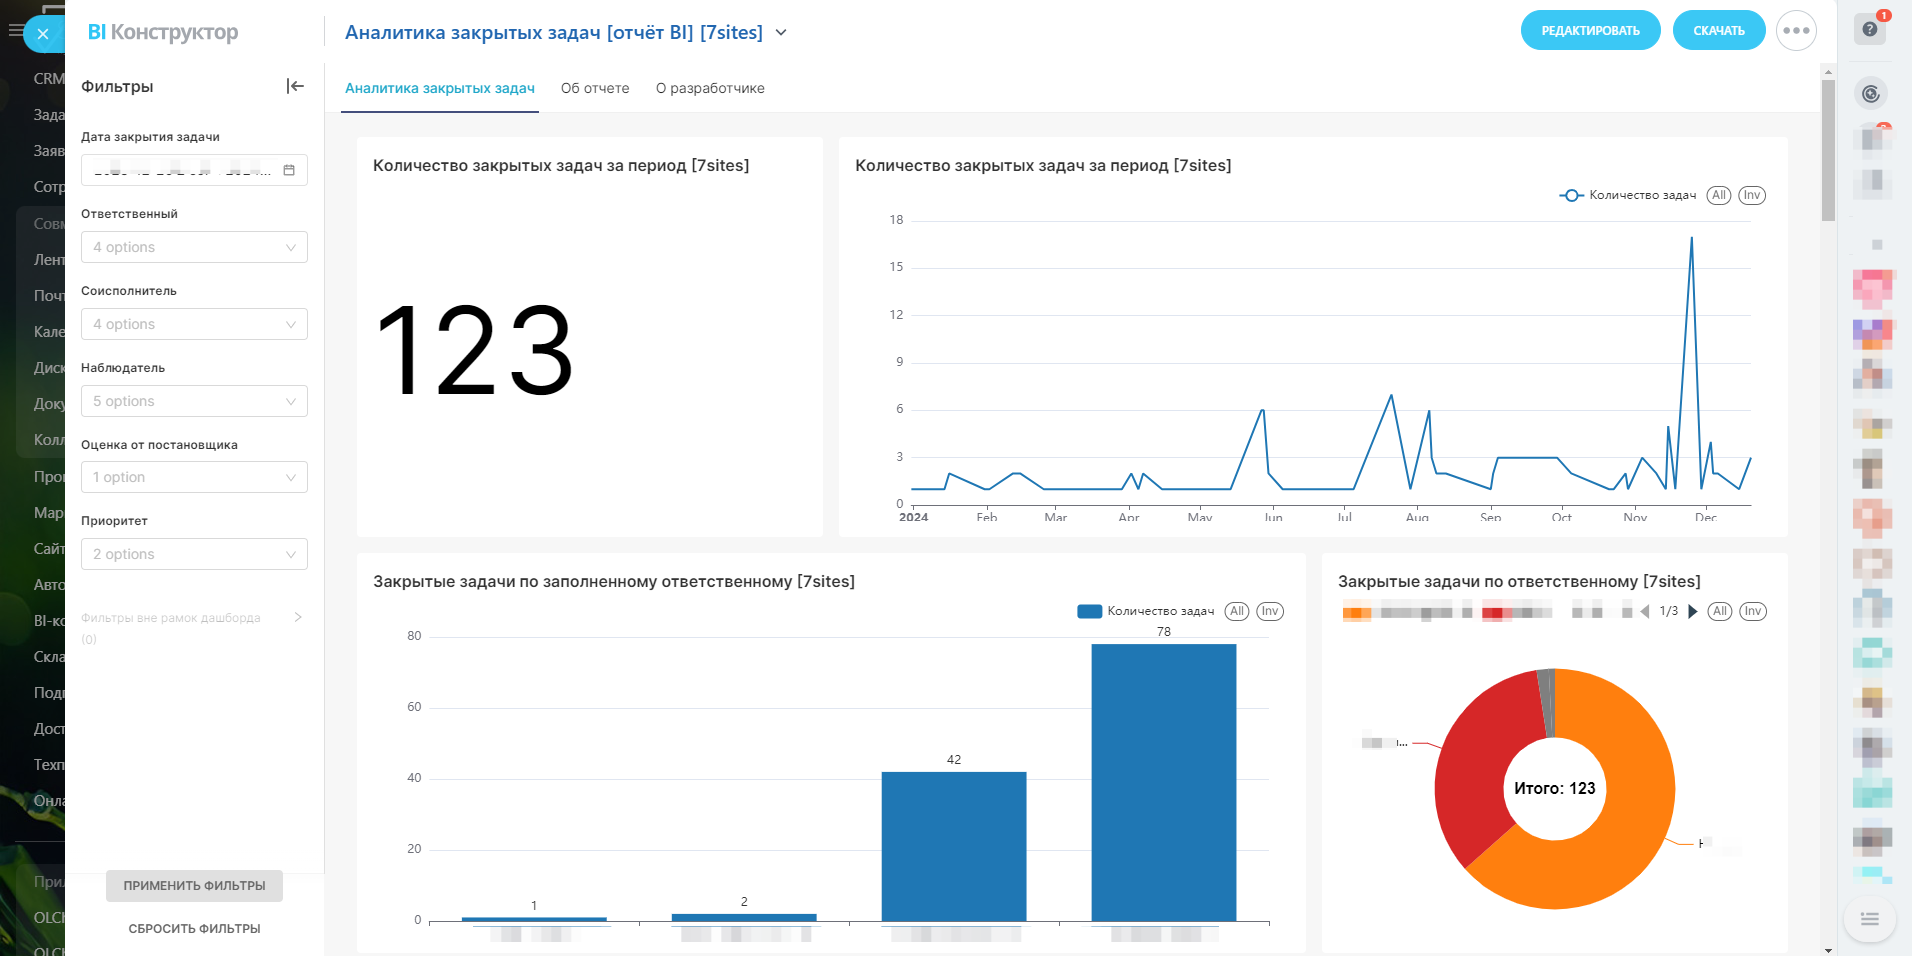The height and width of the screenshot is (956, 1912).
Task: Open the help question mark icon
Action: click(1870, 29)
